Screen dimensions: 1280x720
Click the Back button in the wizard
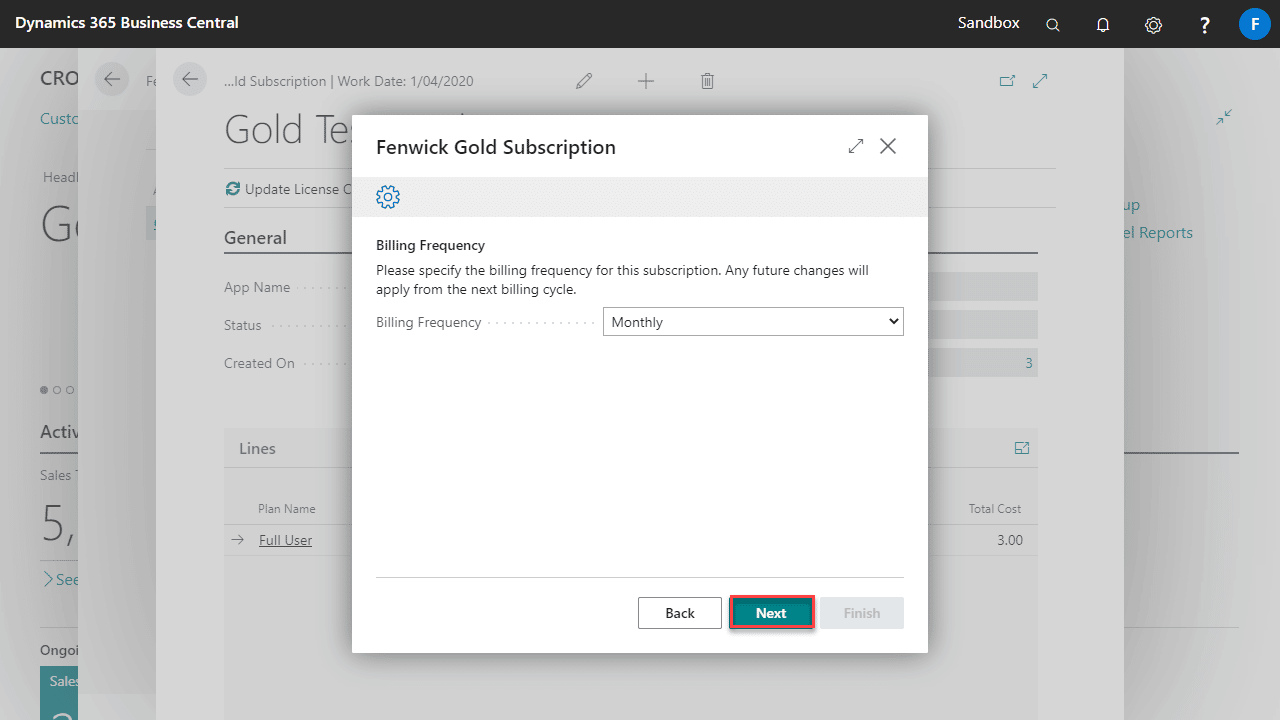point(680,613)
